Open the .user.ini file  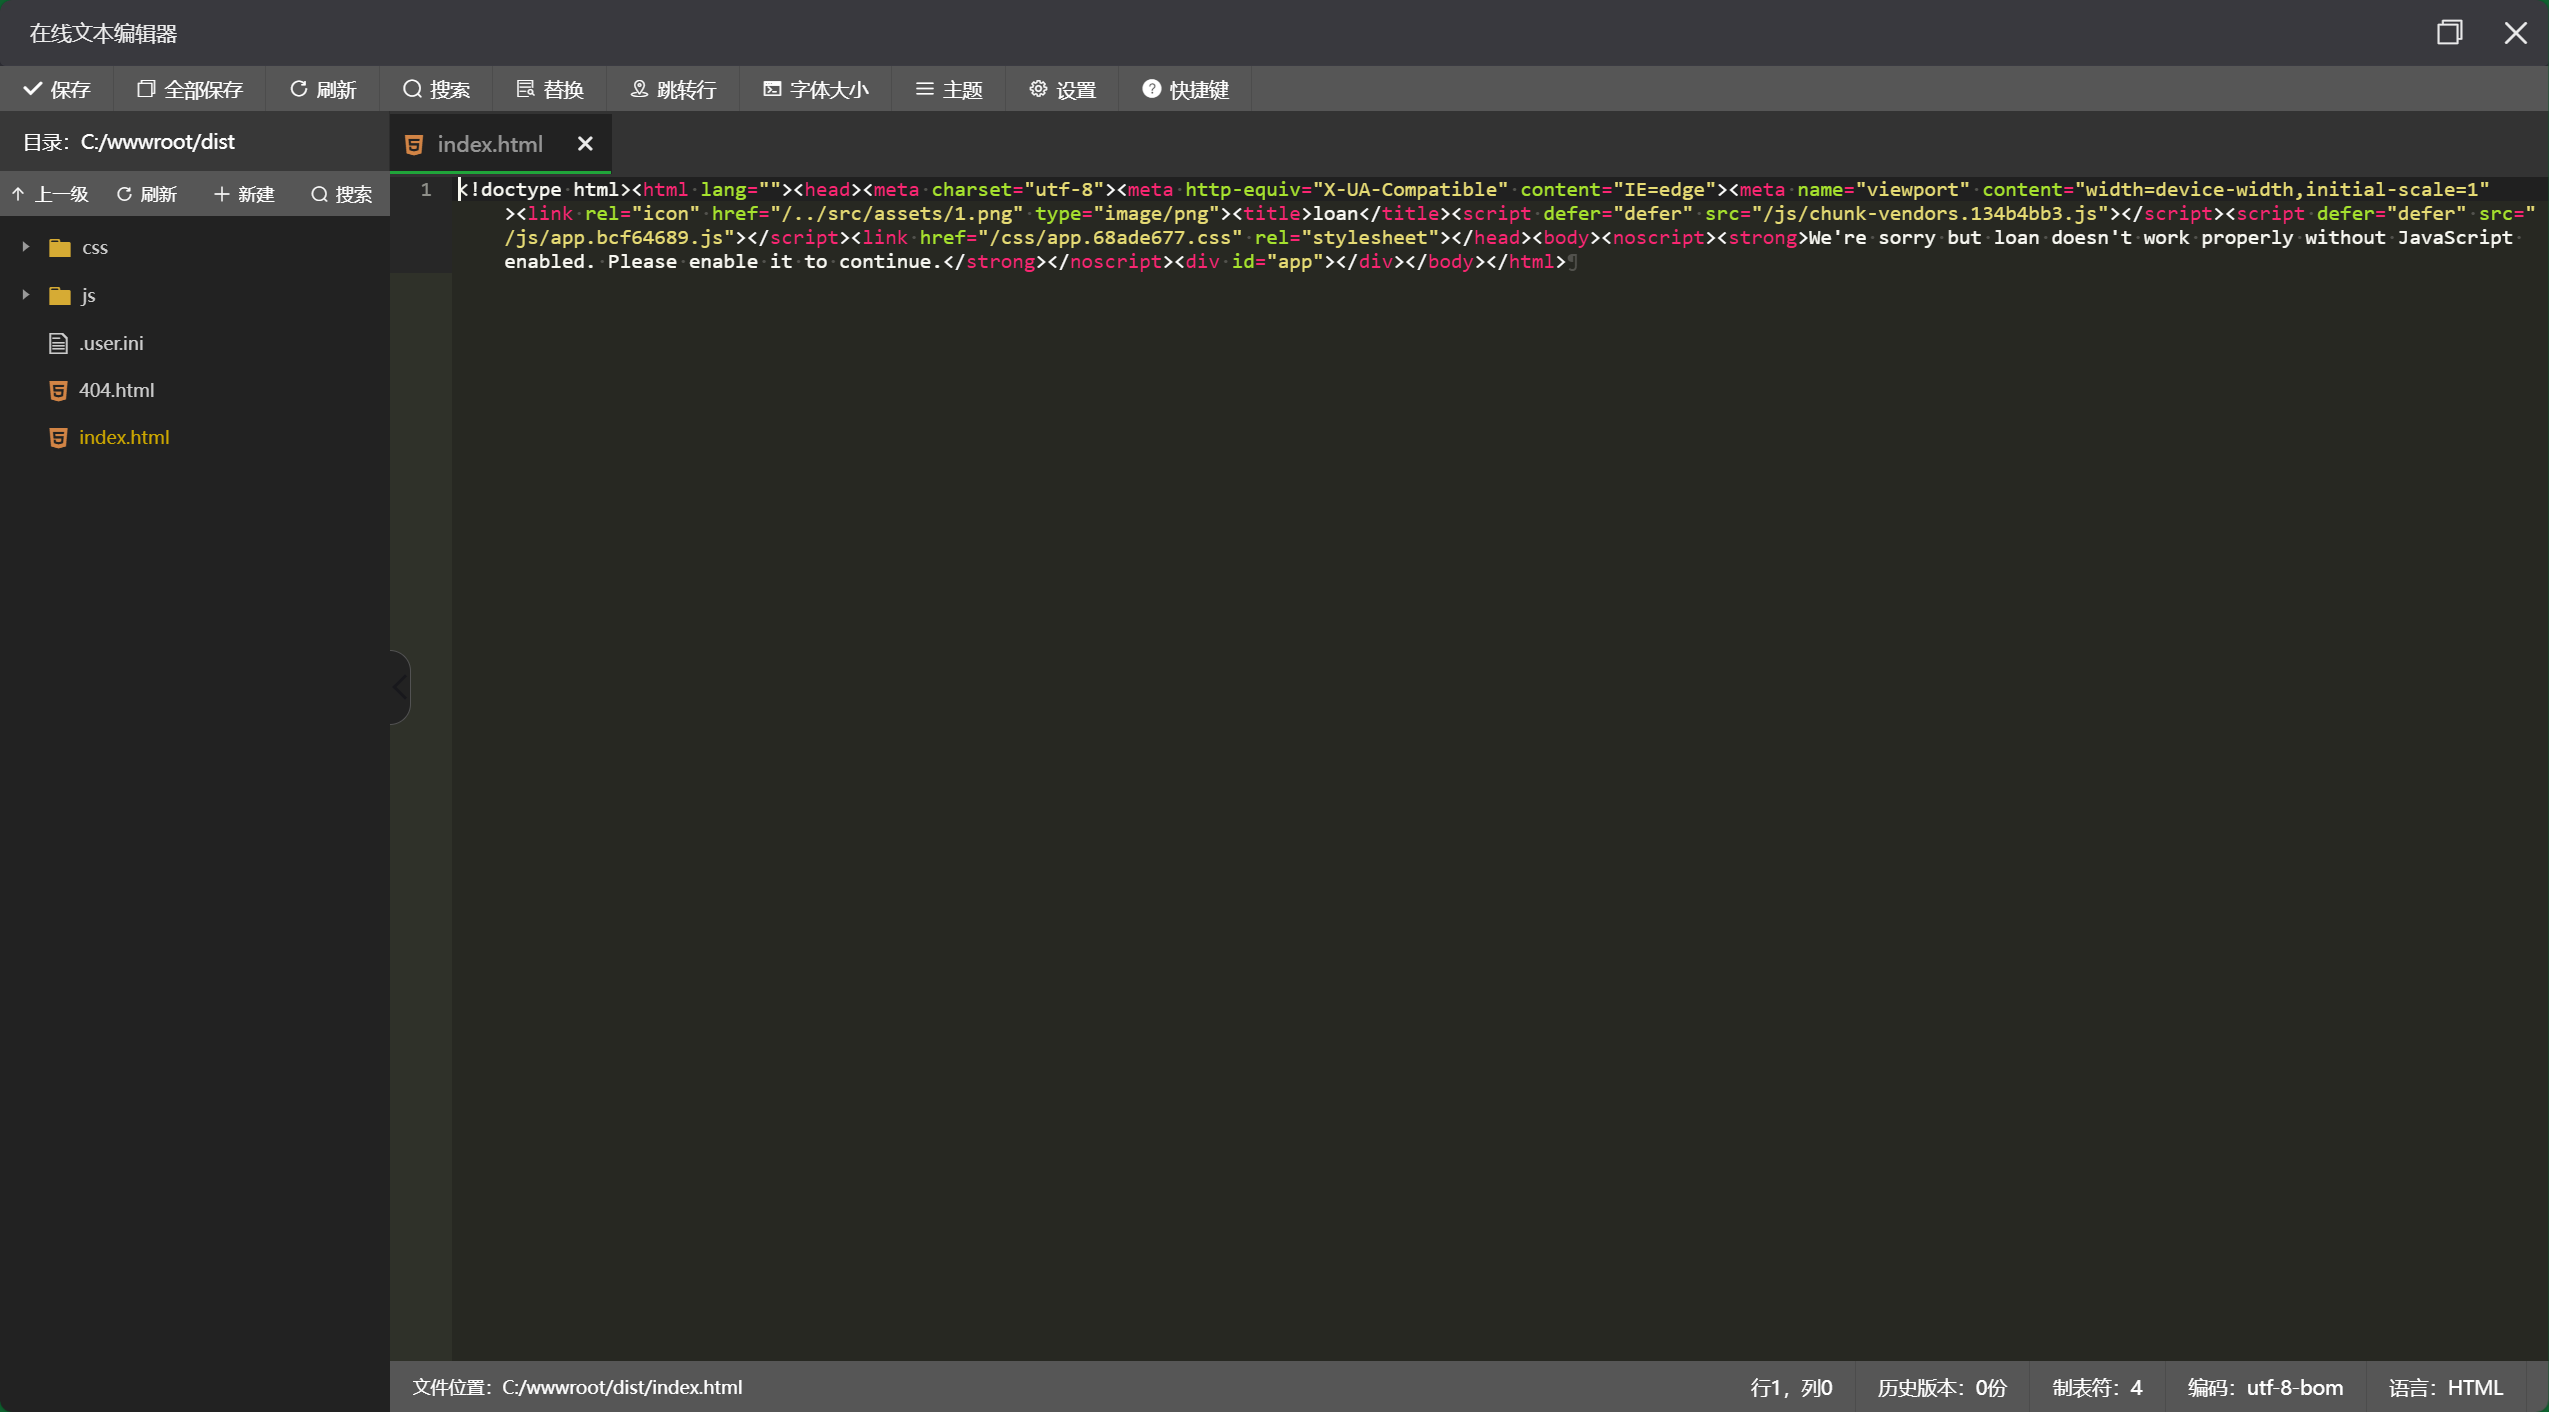[x=110, y=343]
